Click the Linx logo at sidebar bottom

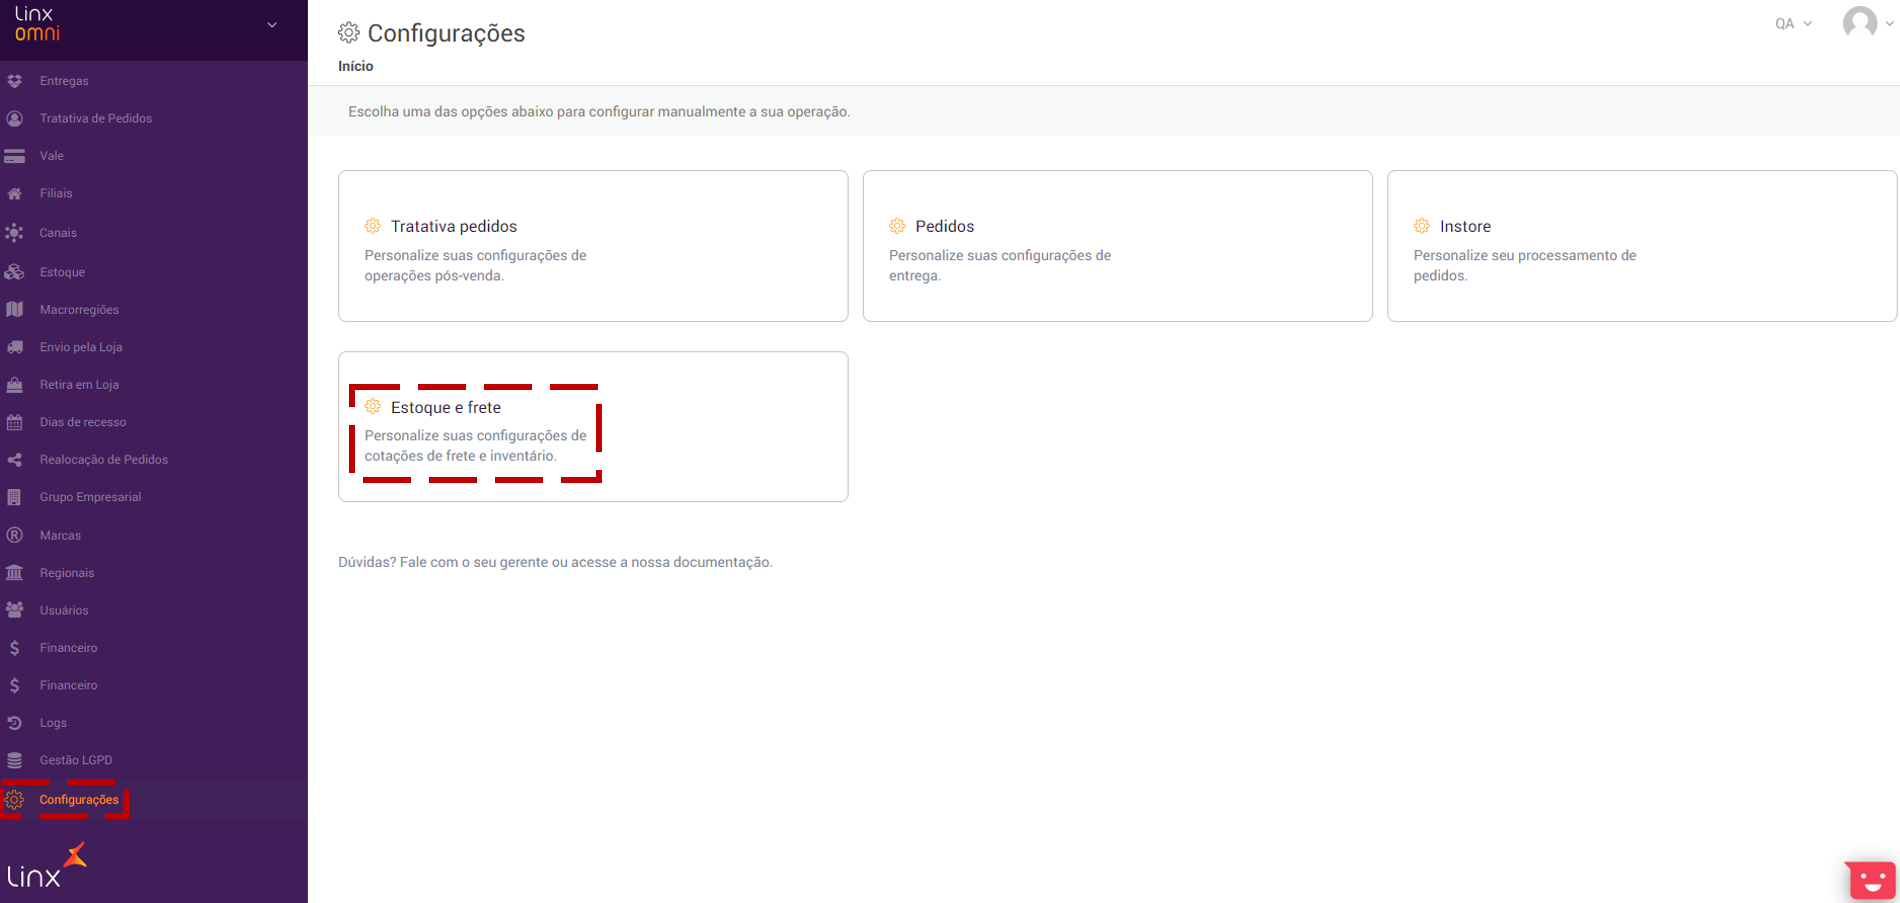click(x=47, y=866)
